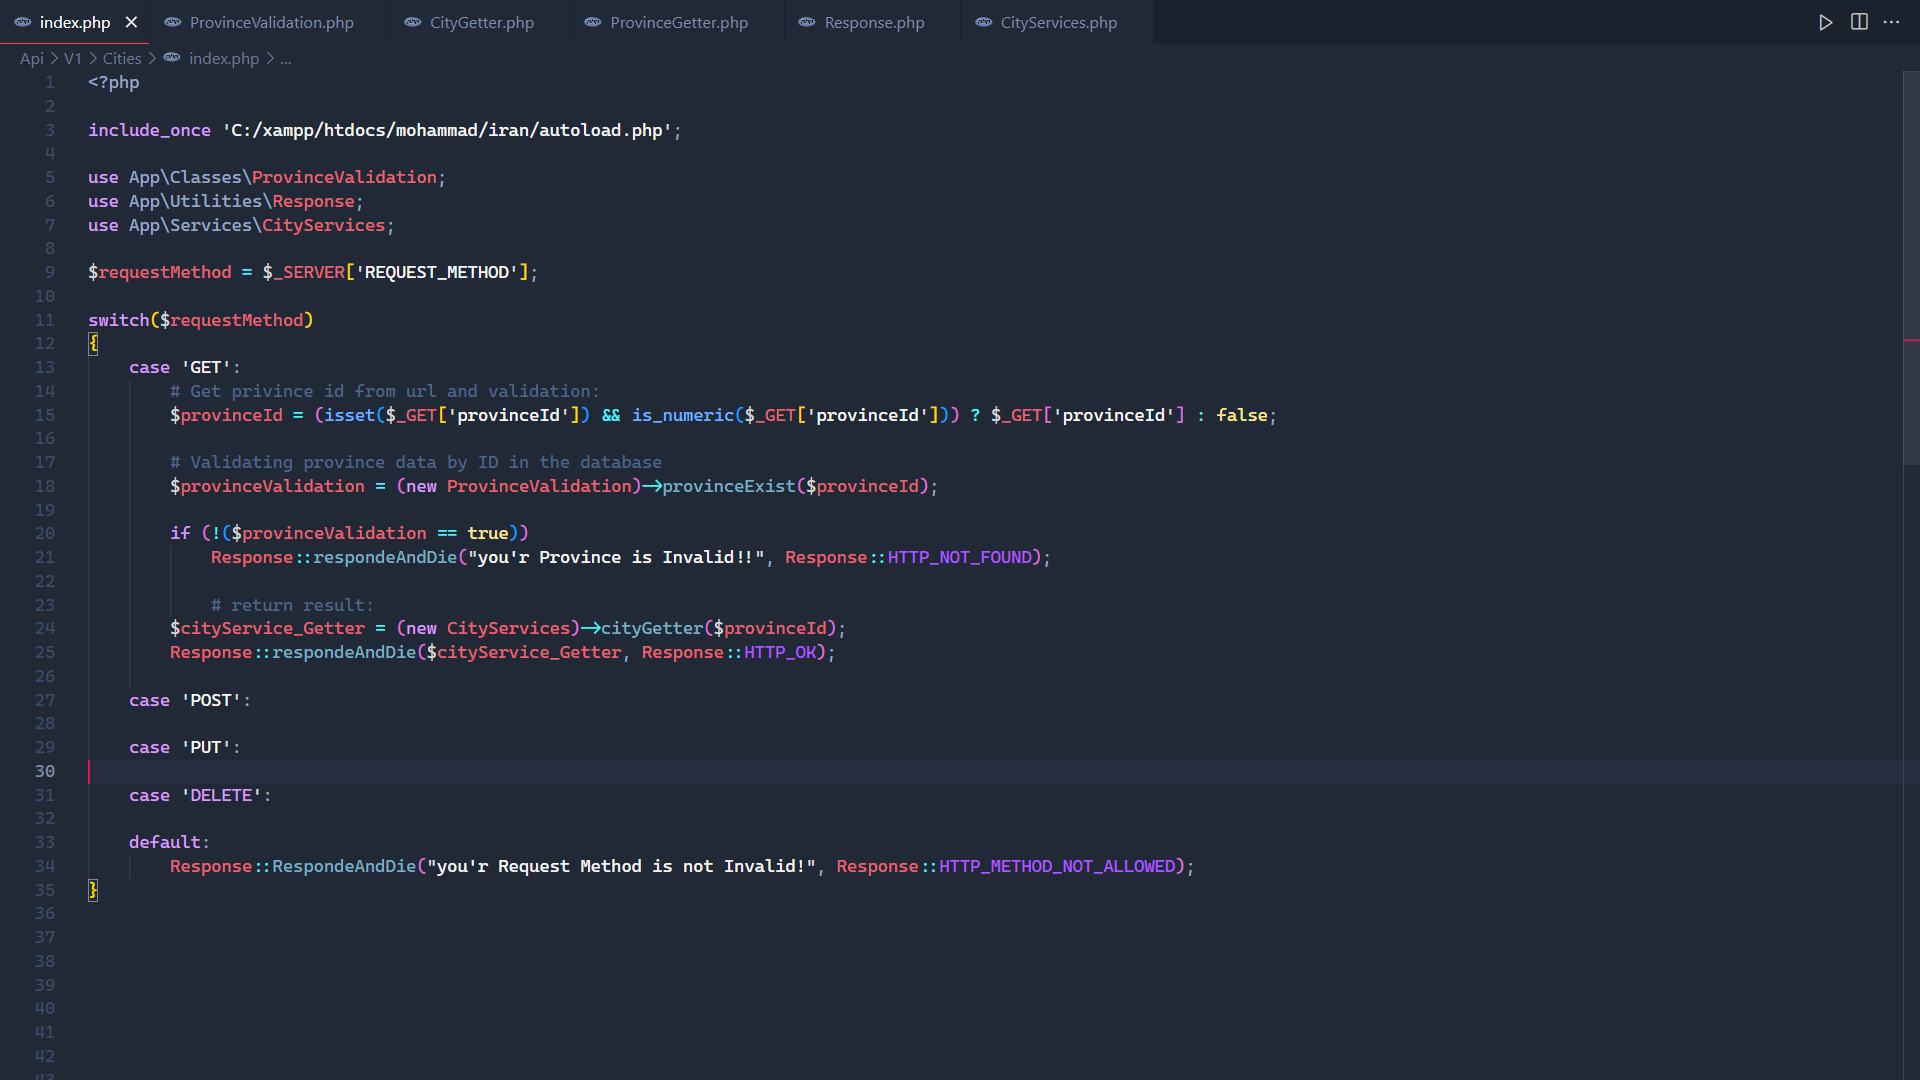
Task: Open the Cities breadcrumb folder
Action: [122, 58]
